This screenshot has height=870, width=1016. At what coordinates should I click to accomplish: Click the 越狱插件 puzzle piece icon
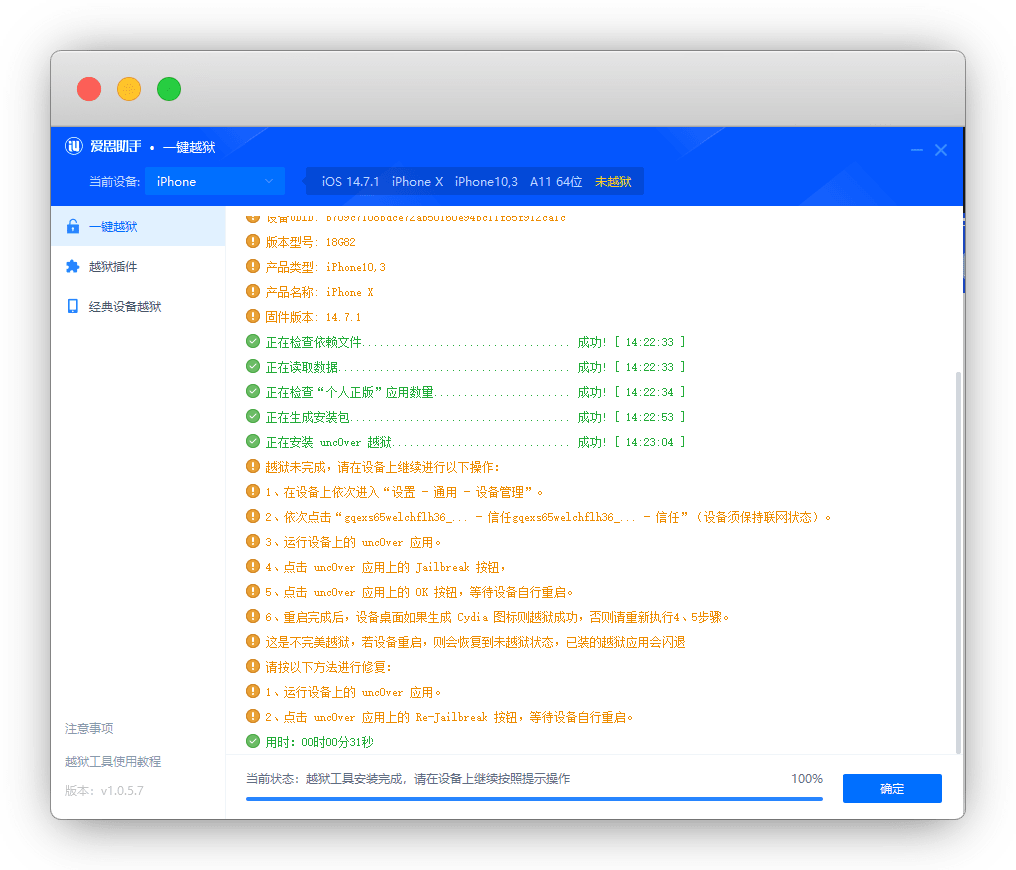tap(73, 266)
